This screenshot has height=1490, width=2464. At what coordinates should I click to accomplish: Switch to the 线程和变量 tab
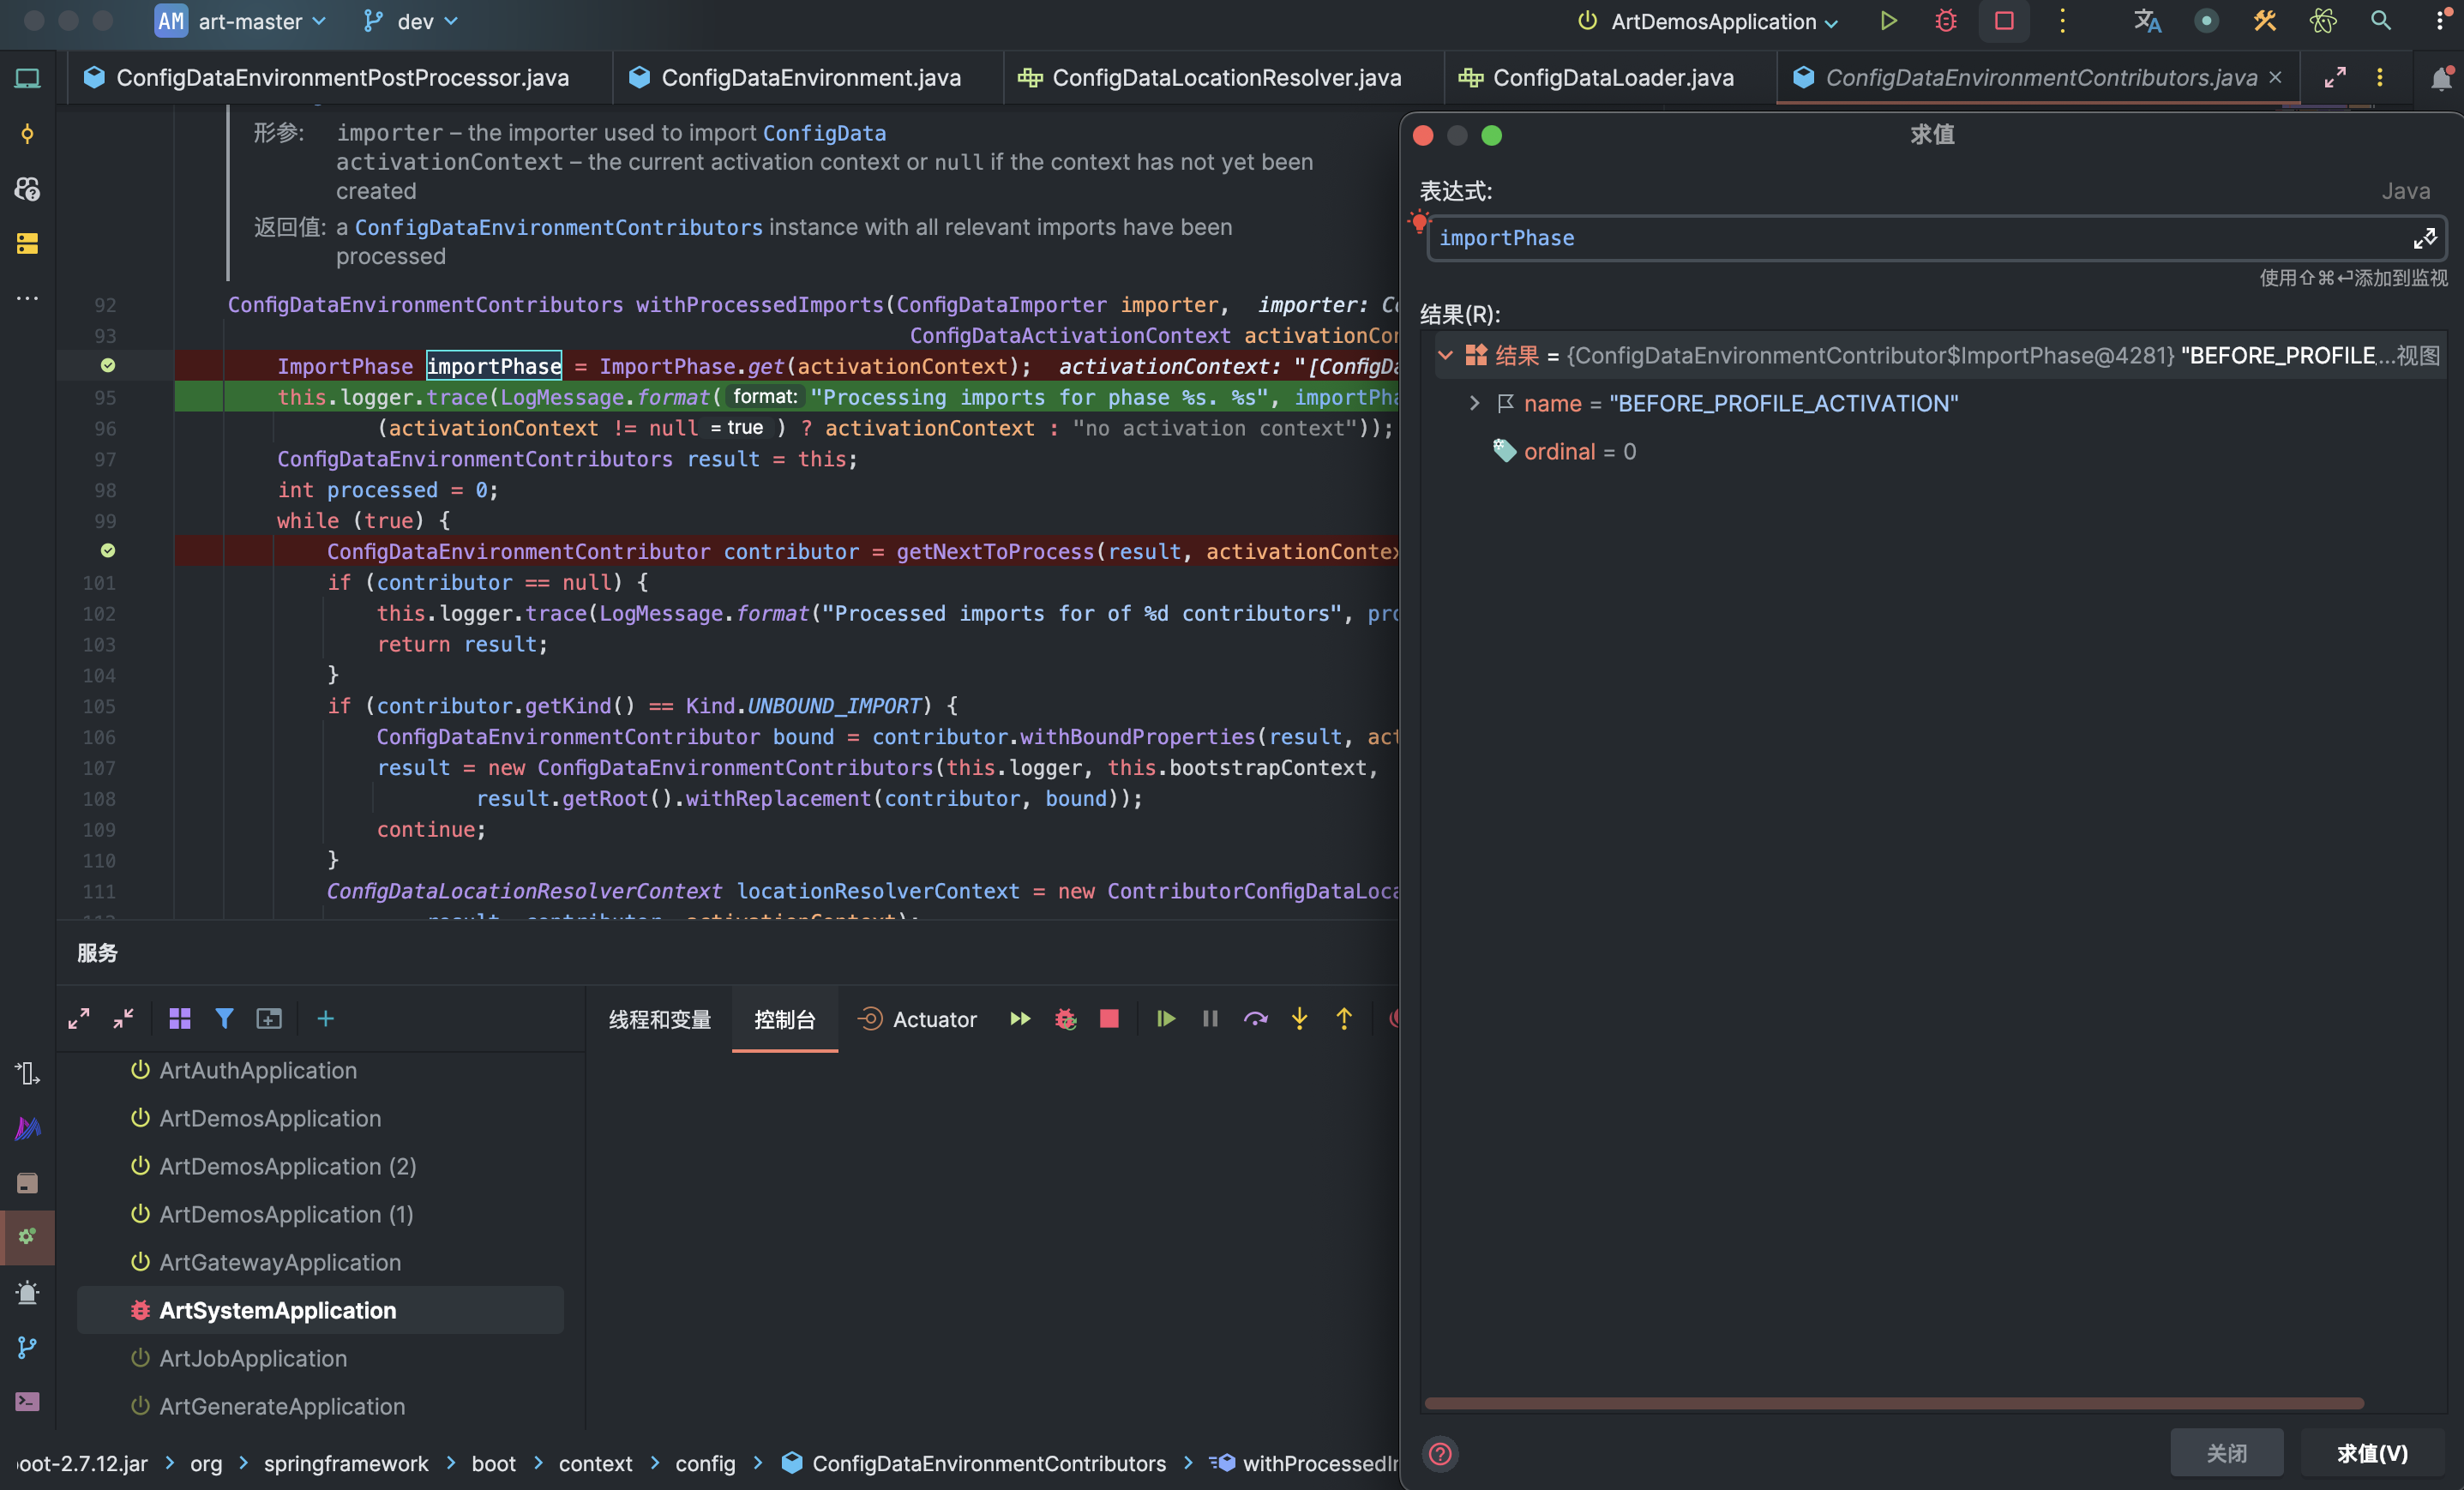pyautogui.click(x=660, y=1019)
